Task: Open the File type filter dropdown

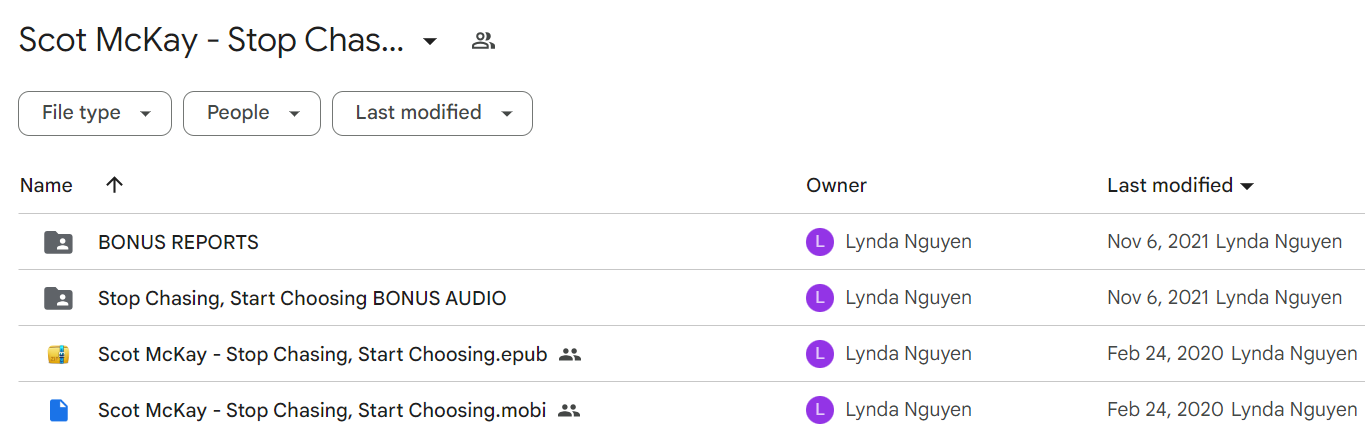Action: [95, 113]
